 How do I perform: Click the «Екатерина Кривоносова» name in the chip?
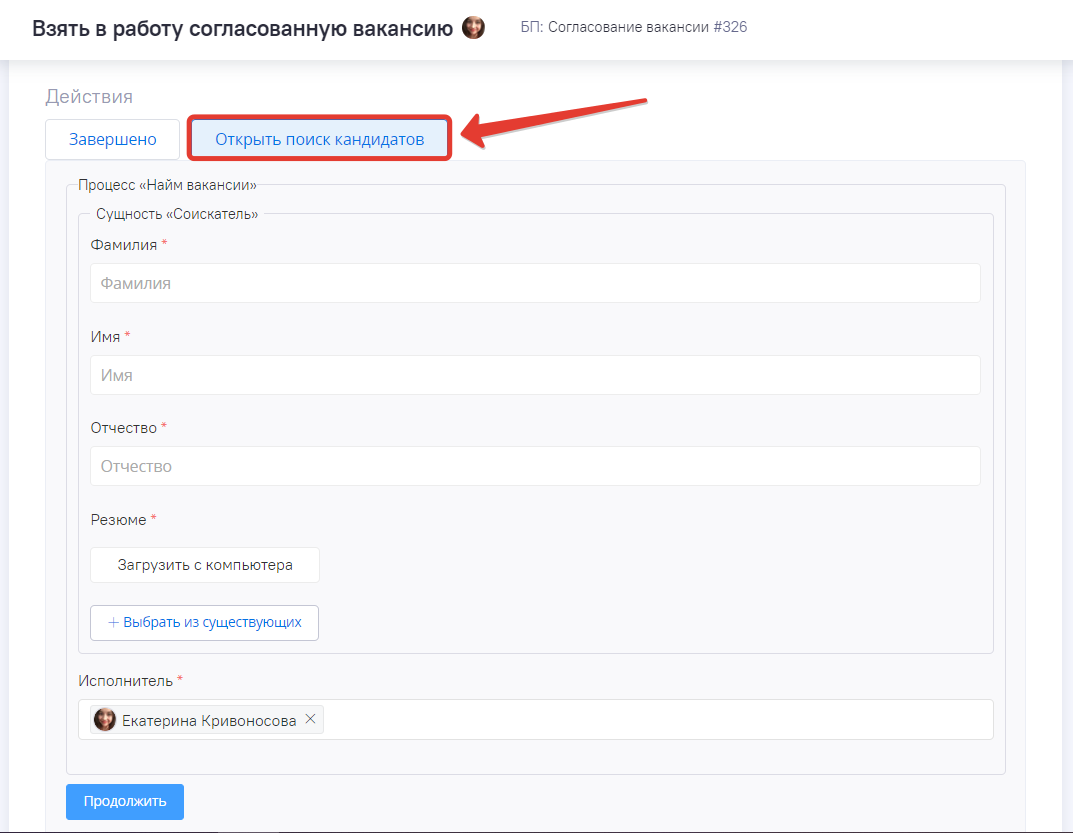[209, 720]
